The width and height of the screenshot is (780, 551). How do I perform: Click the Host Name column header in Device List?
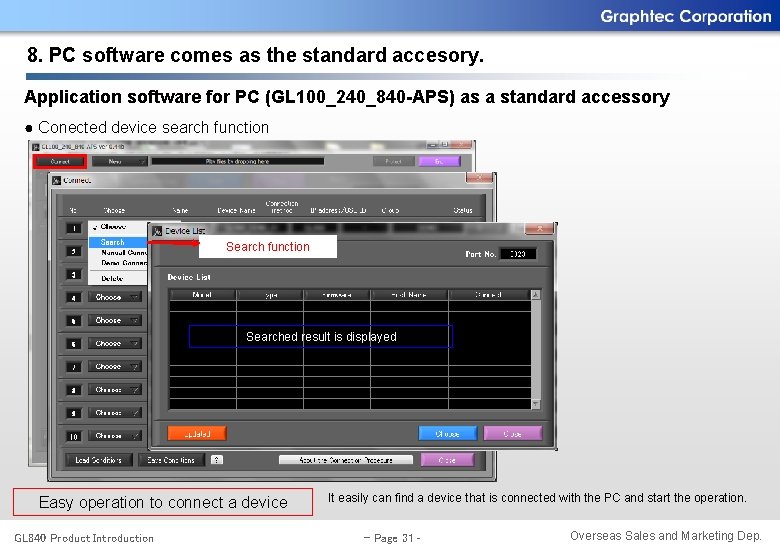pos(409,295)
